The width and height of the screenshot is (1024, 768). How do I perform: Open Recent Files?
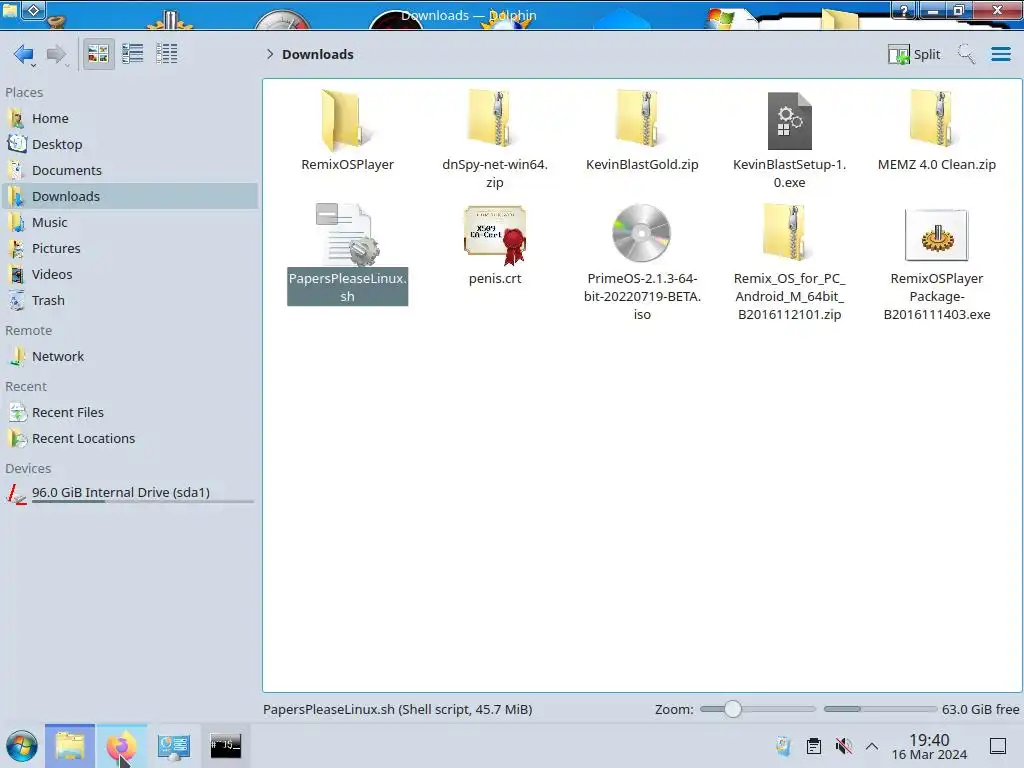coord(130,413)
